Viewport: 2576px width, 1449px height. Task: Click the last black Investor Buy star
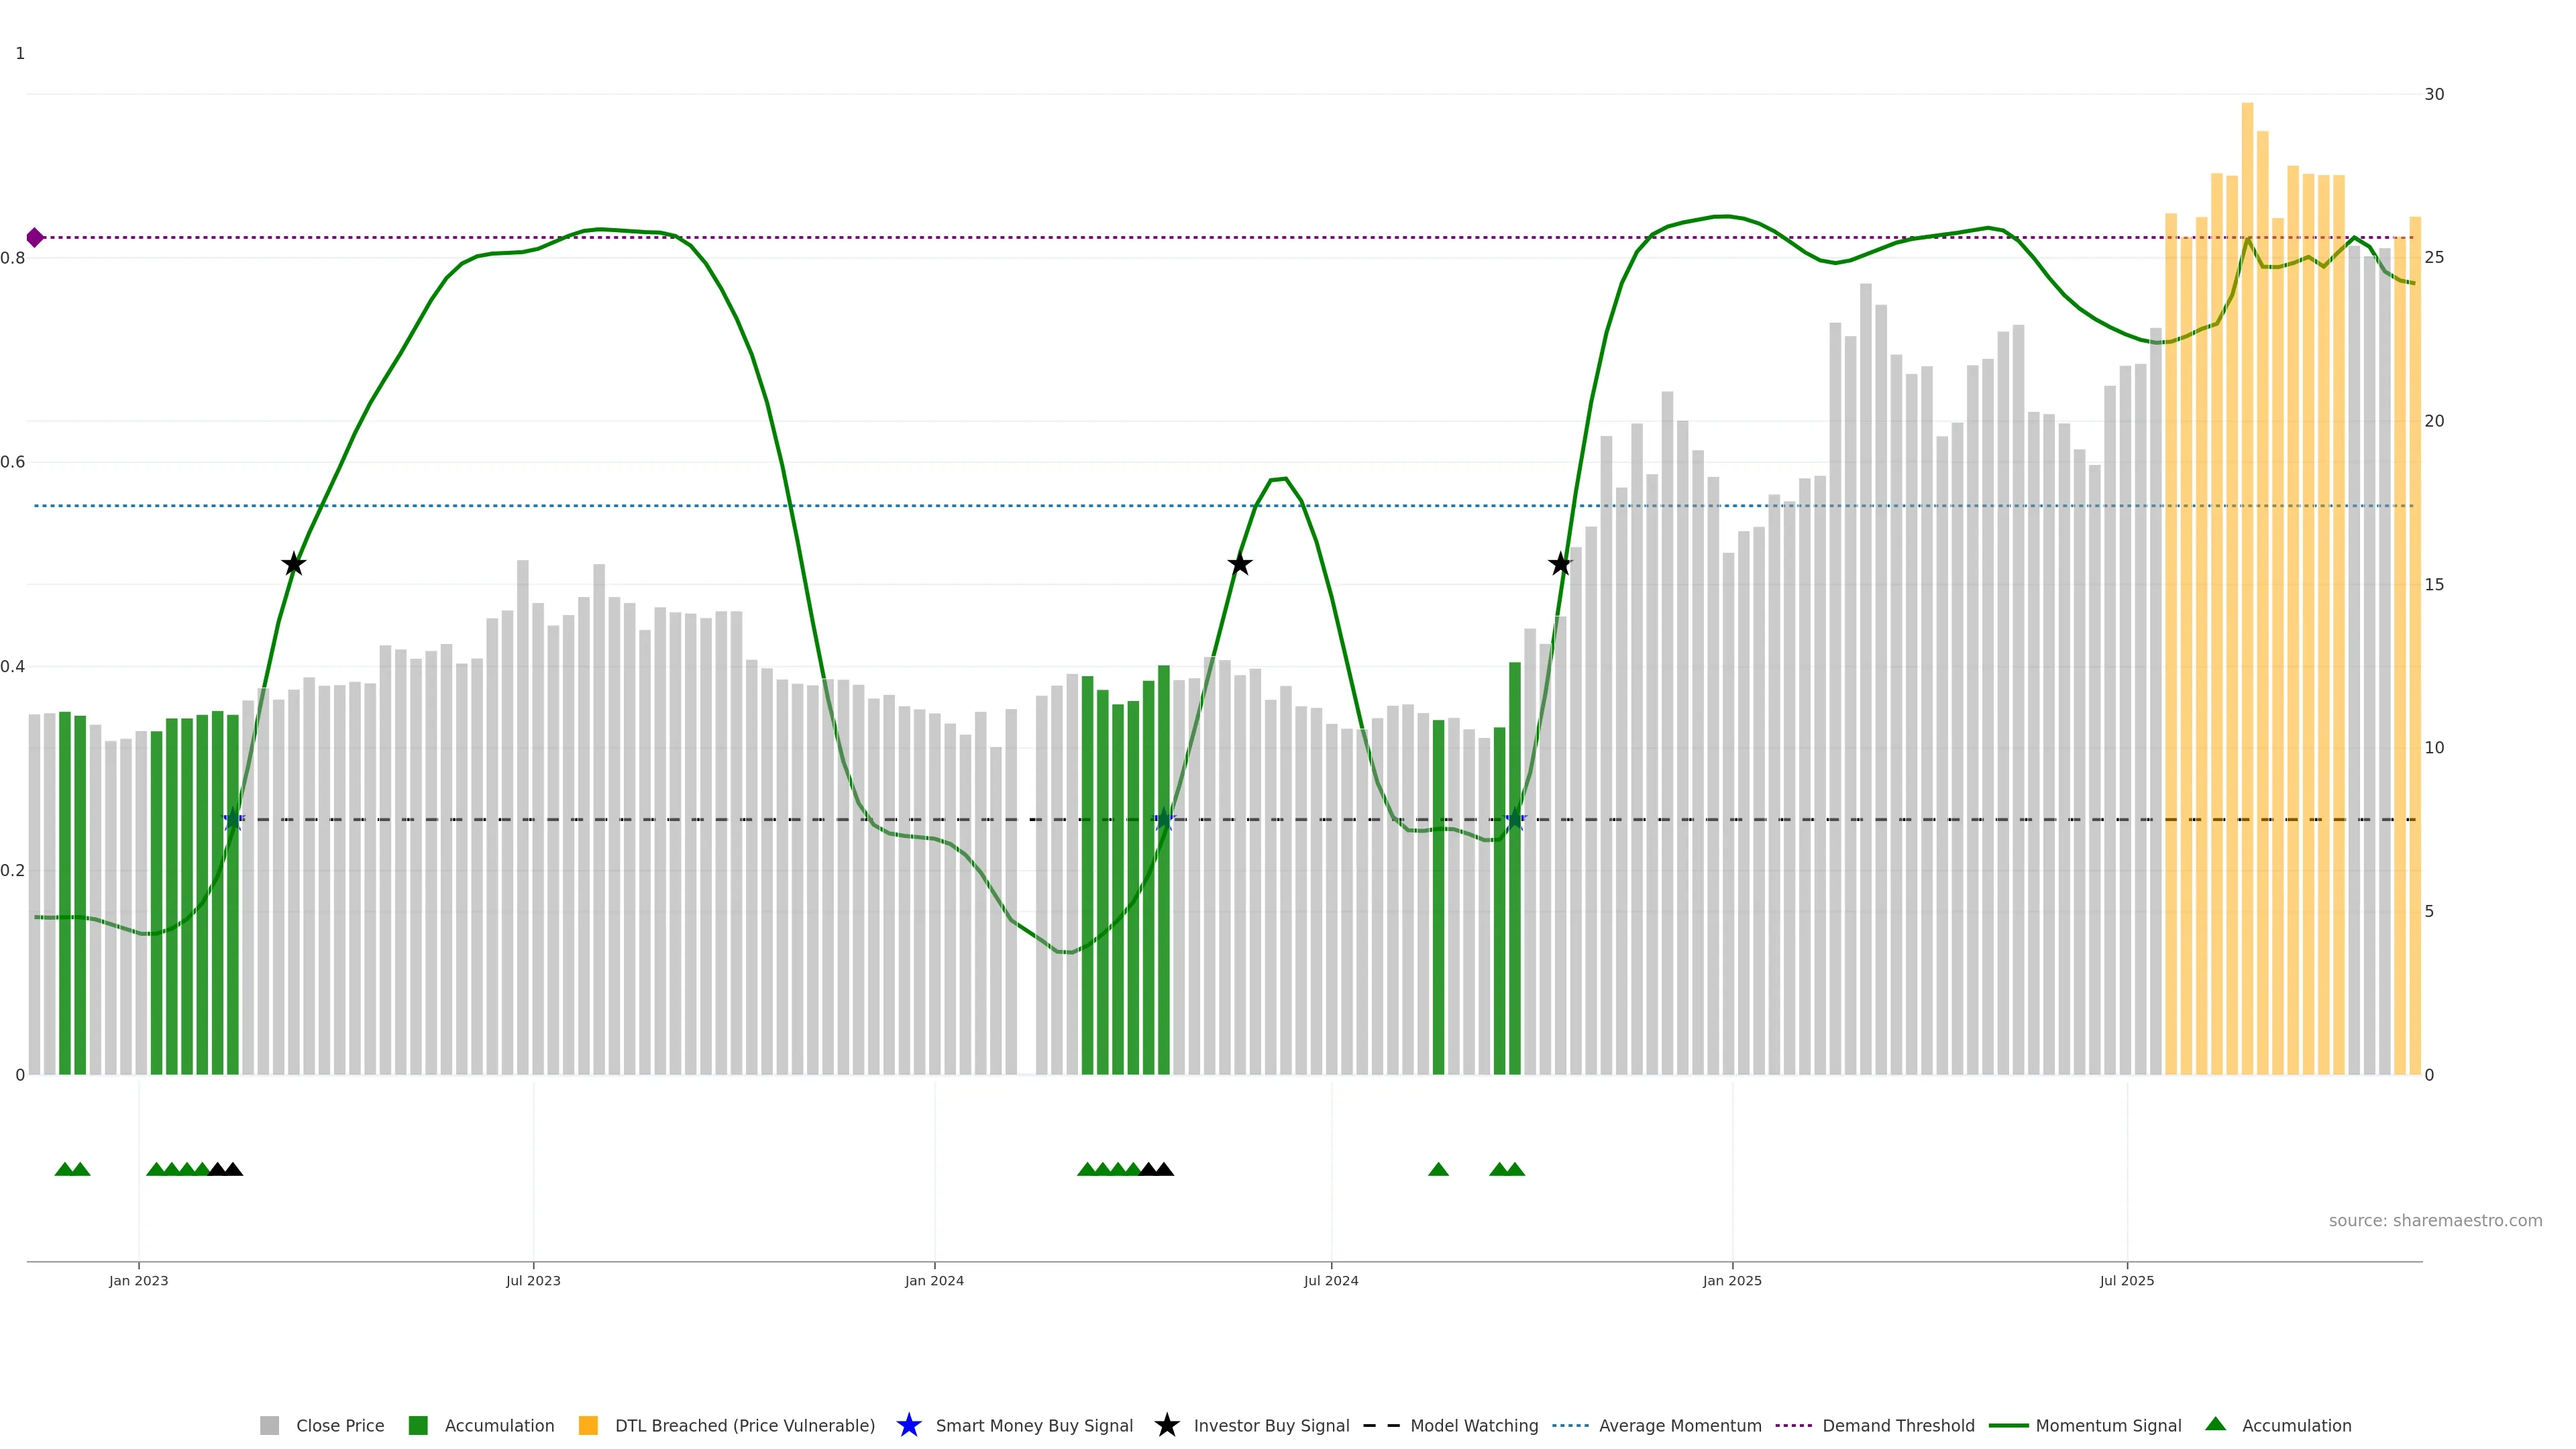click(x=1560, y=564)
